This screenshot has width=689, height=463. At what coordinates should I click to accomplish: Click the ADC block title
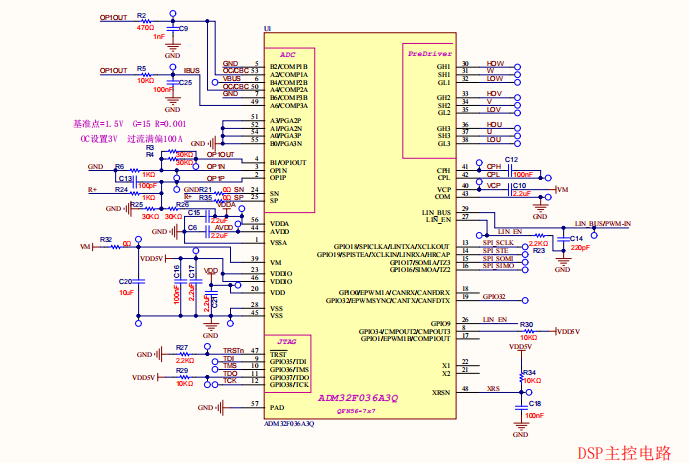pyautogui.click(x=288, y=53)
